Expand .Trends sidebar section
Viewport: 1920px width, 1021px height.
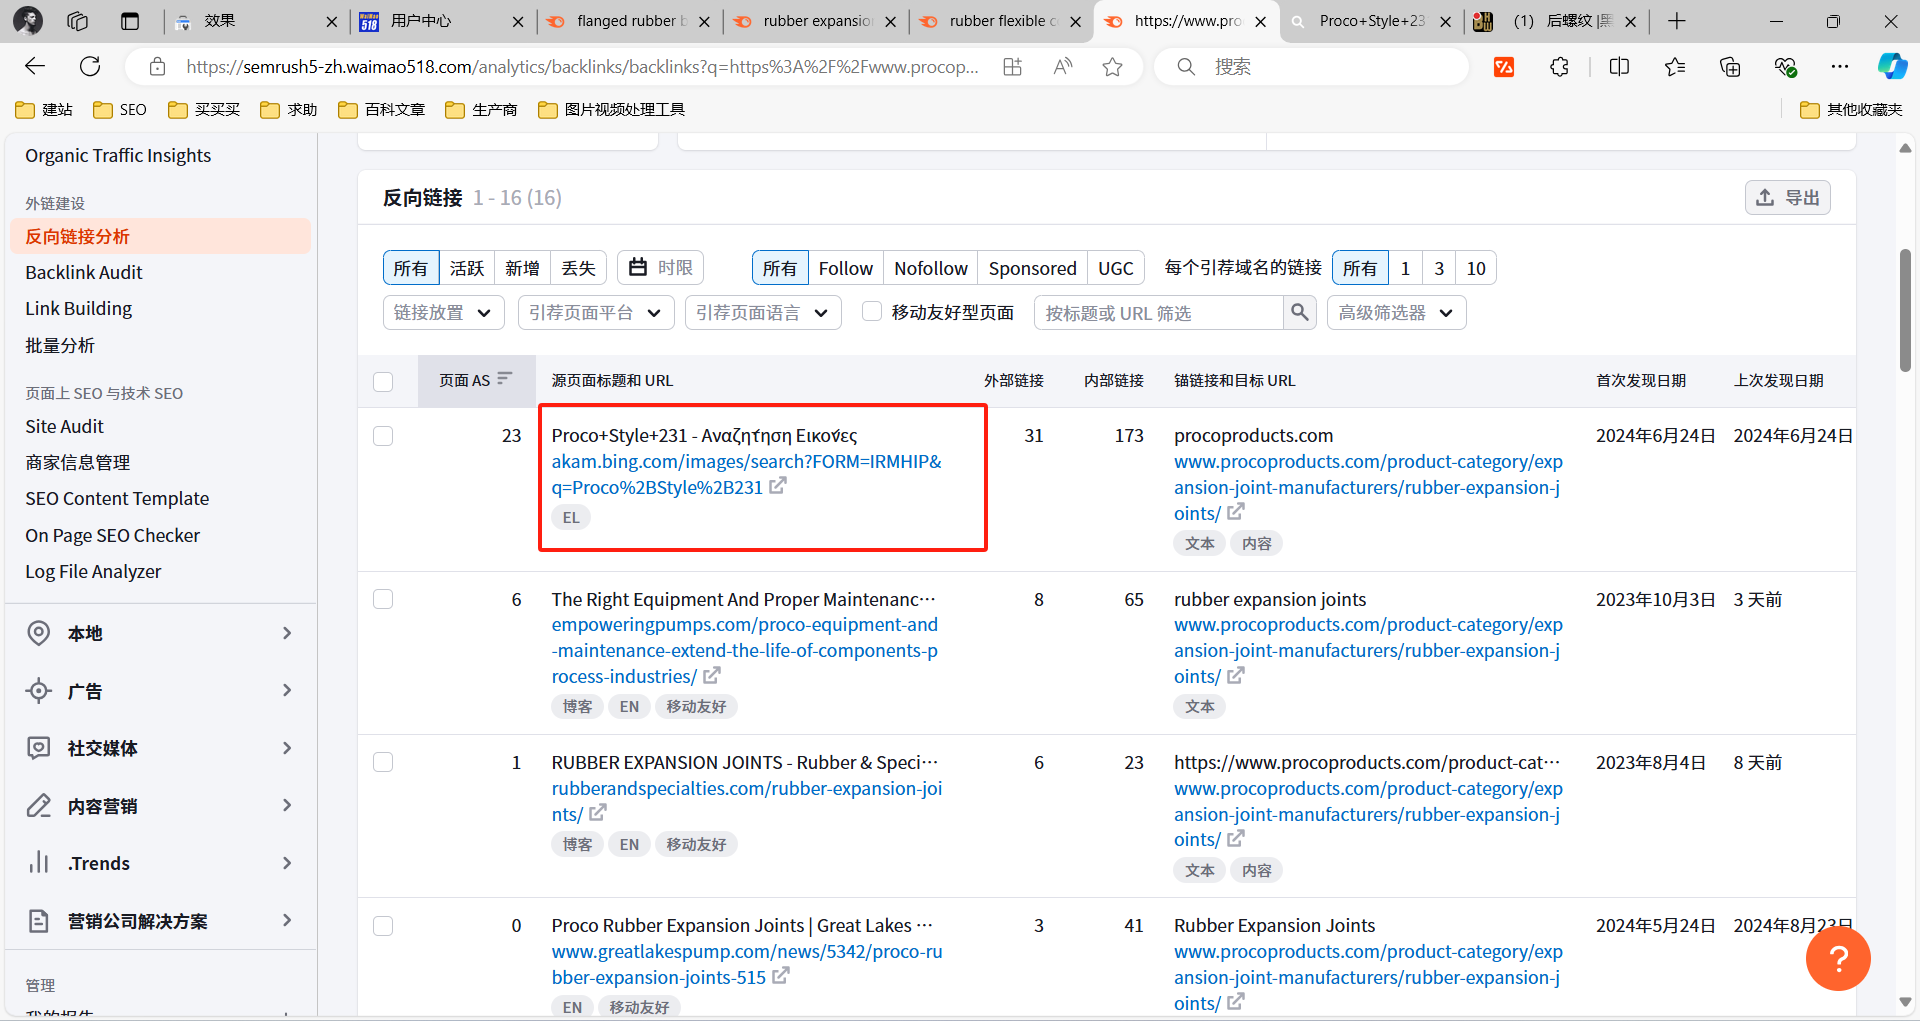click(x=161, y=863)
